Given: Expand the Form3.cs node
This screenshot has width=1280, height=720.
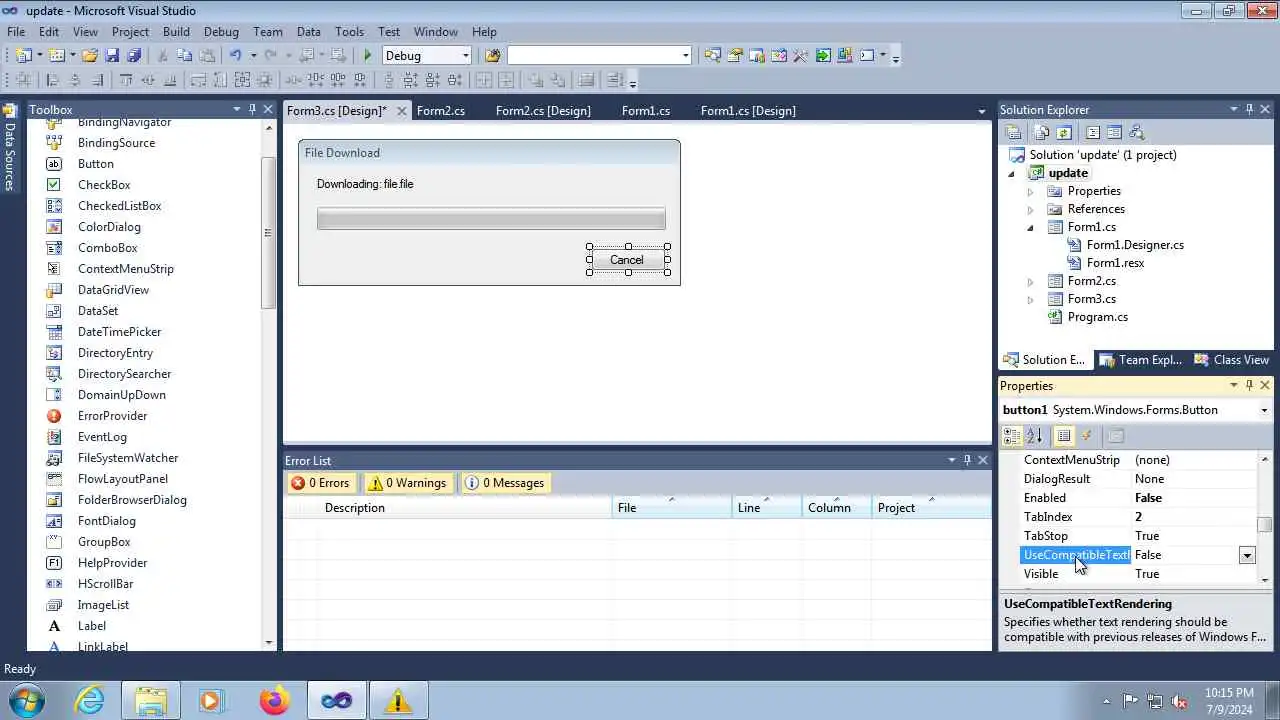Looking at the screenshot, I should click(1031, 299).
